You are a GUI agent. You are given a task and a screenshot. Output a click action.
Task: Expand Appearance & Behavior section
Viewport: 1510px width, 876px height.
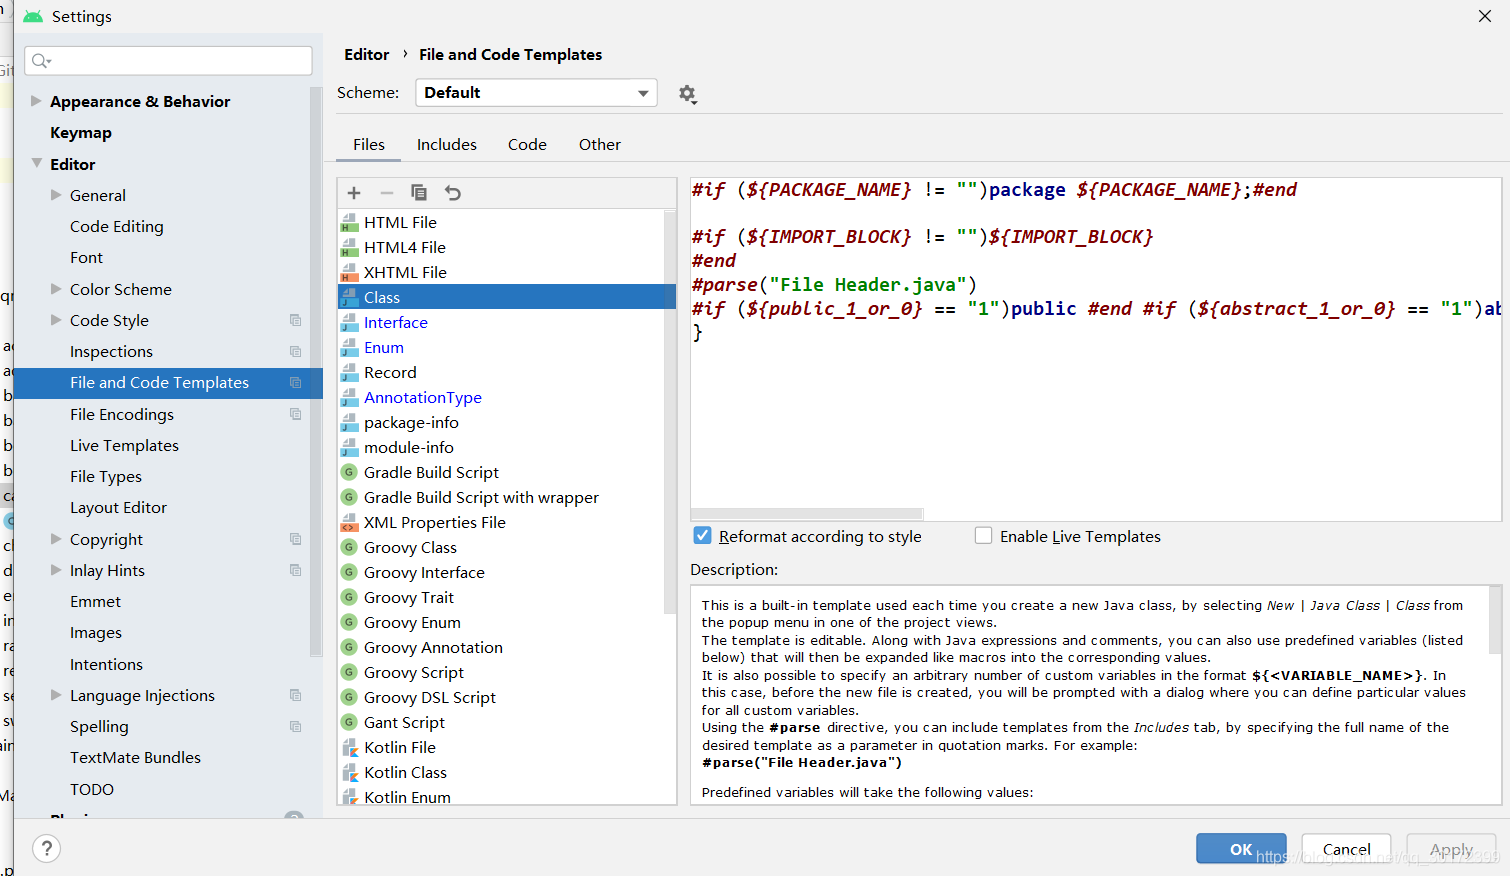(x=36, y=101)
